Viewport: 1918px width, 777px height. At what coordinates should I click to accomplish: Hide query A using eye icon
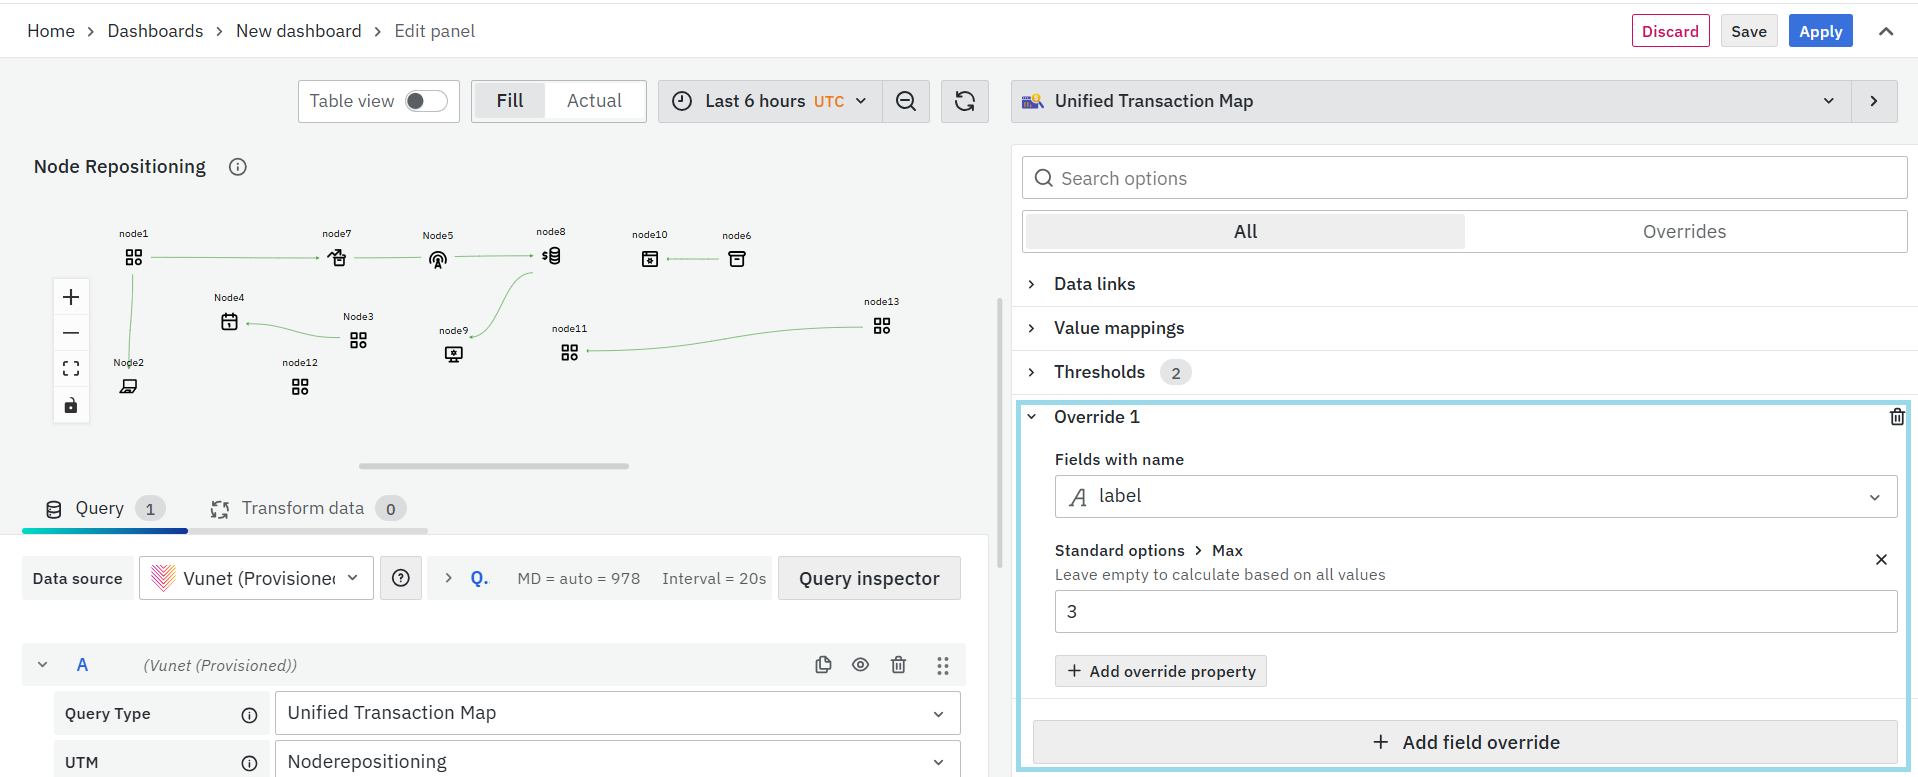point(860,665)
